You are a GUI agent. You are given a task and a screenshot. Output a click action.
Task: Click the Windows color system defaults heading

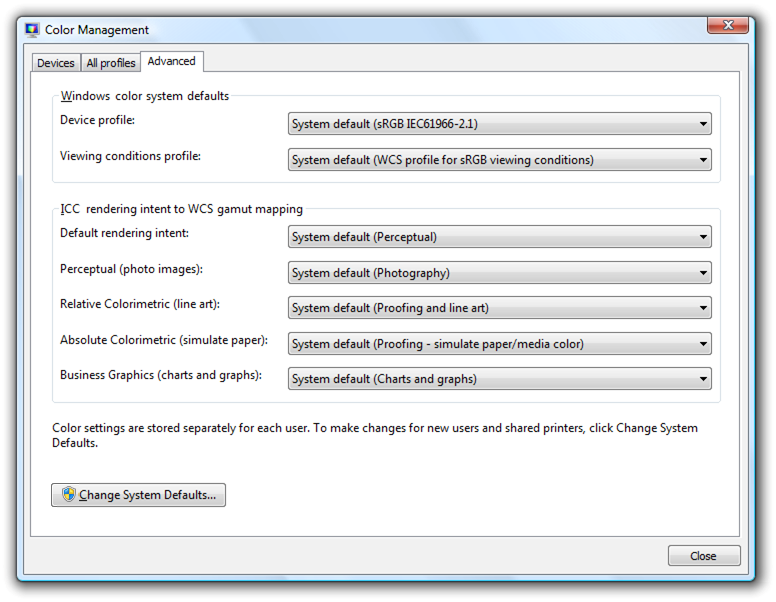(x=145, y=96)
